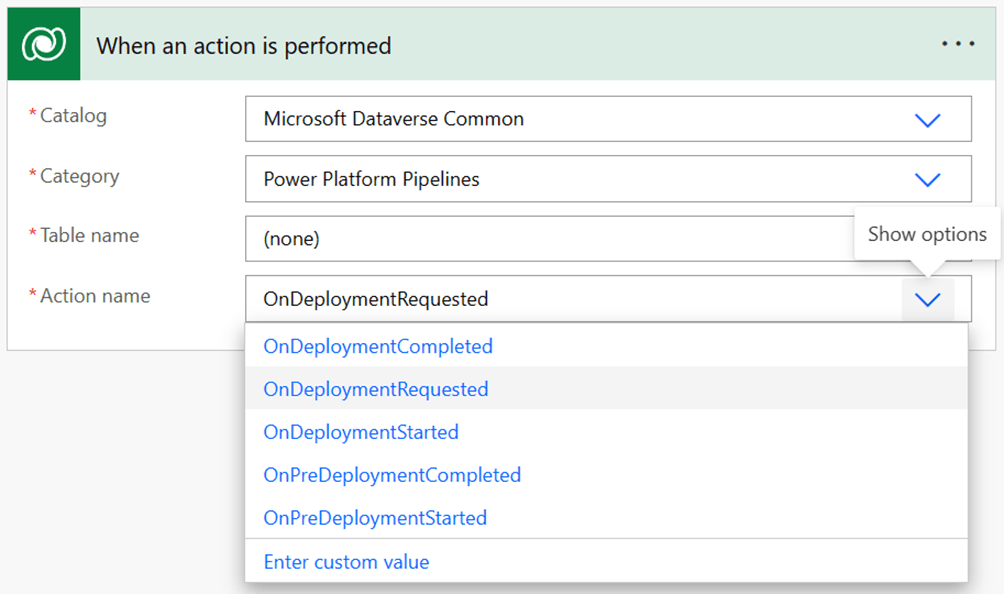The image size is (1004, 594).
Task: Click the green Dataverse connector icon
Action: point(44,46)
